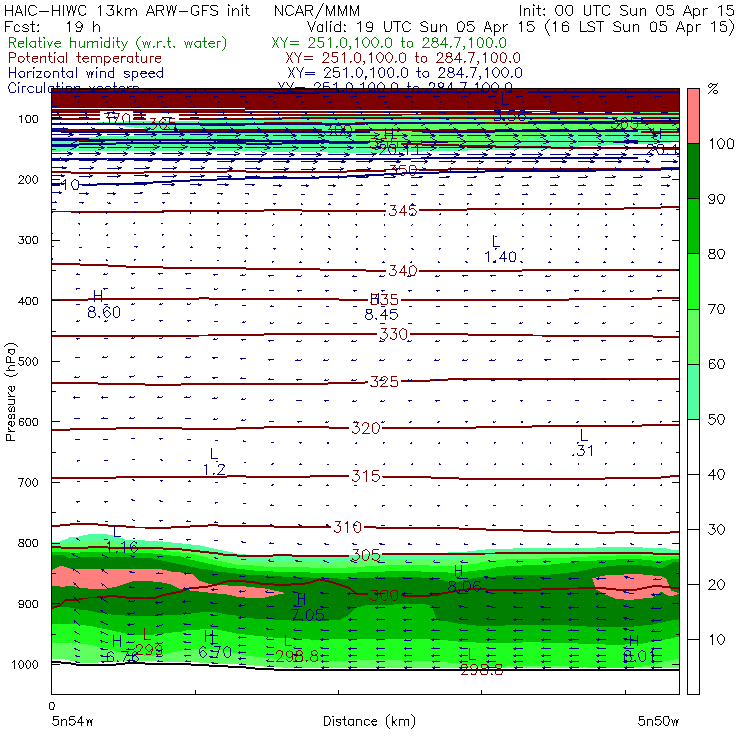Click the 'L 1.16' wind speed minimum label
This screenshot has width=740, height=740.
click(x=122, y=539)
